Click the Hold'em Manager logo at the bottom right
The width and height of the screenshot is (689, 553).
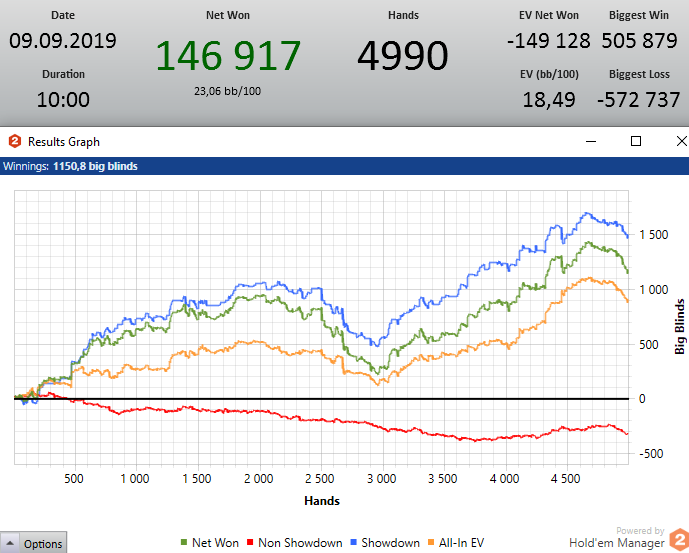tap(679, 540)
